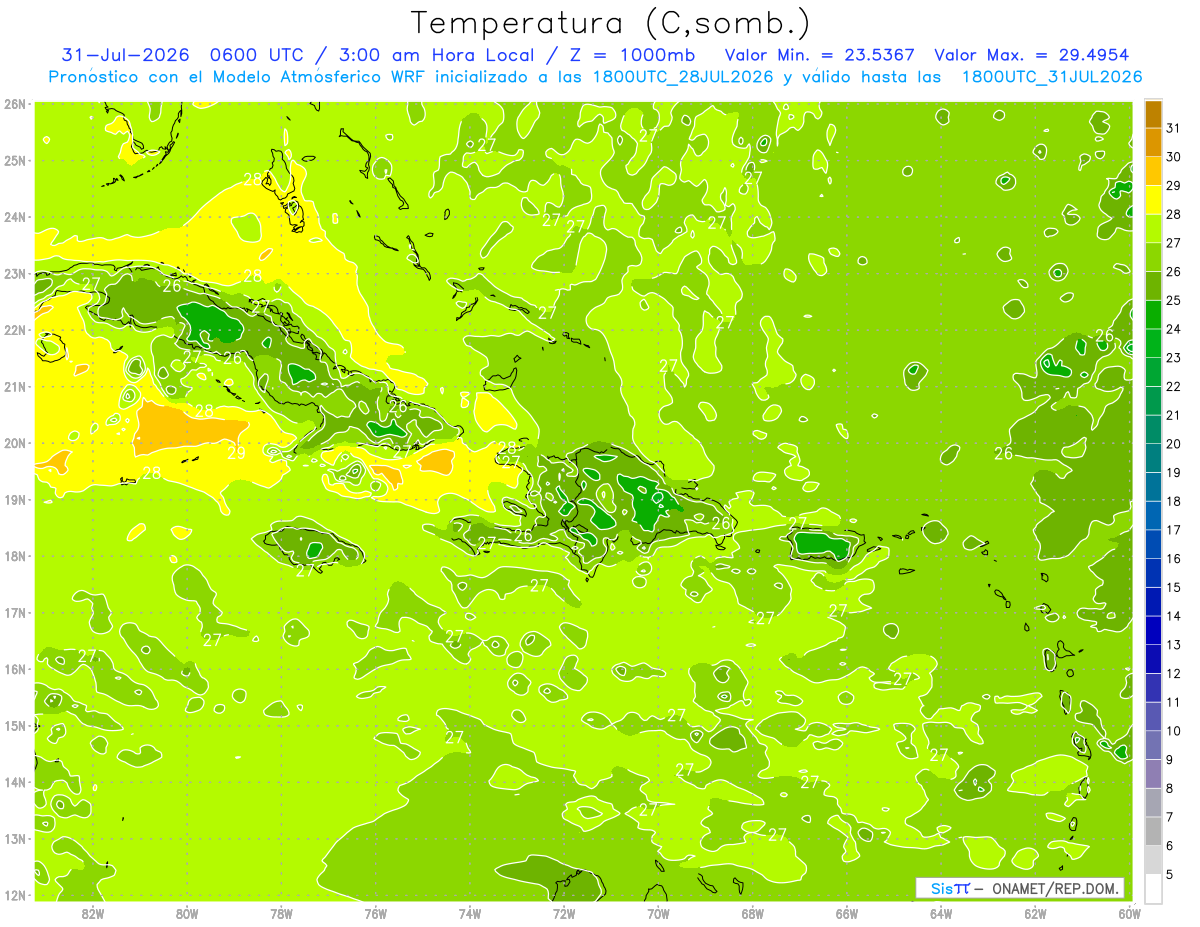Click the "14N" latitude axis label
1200x927 pixels.
tap(14, 782)
